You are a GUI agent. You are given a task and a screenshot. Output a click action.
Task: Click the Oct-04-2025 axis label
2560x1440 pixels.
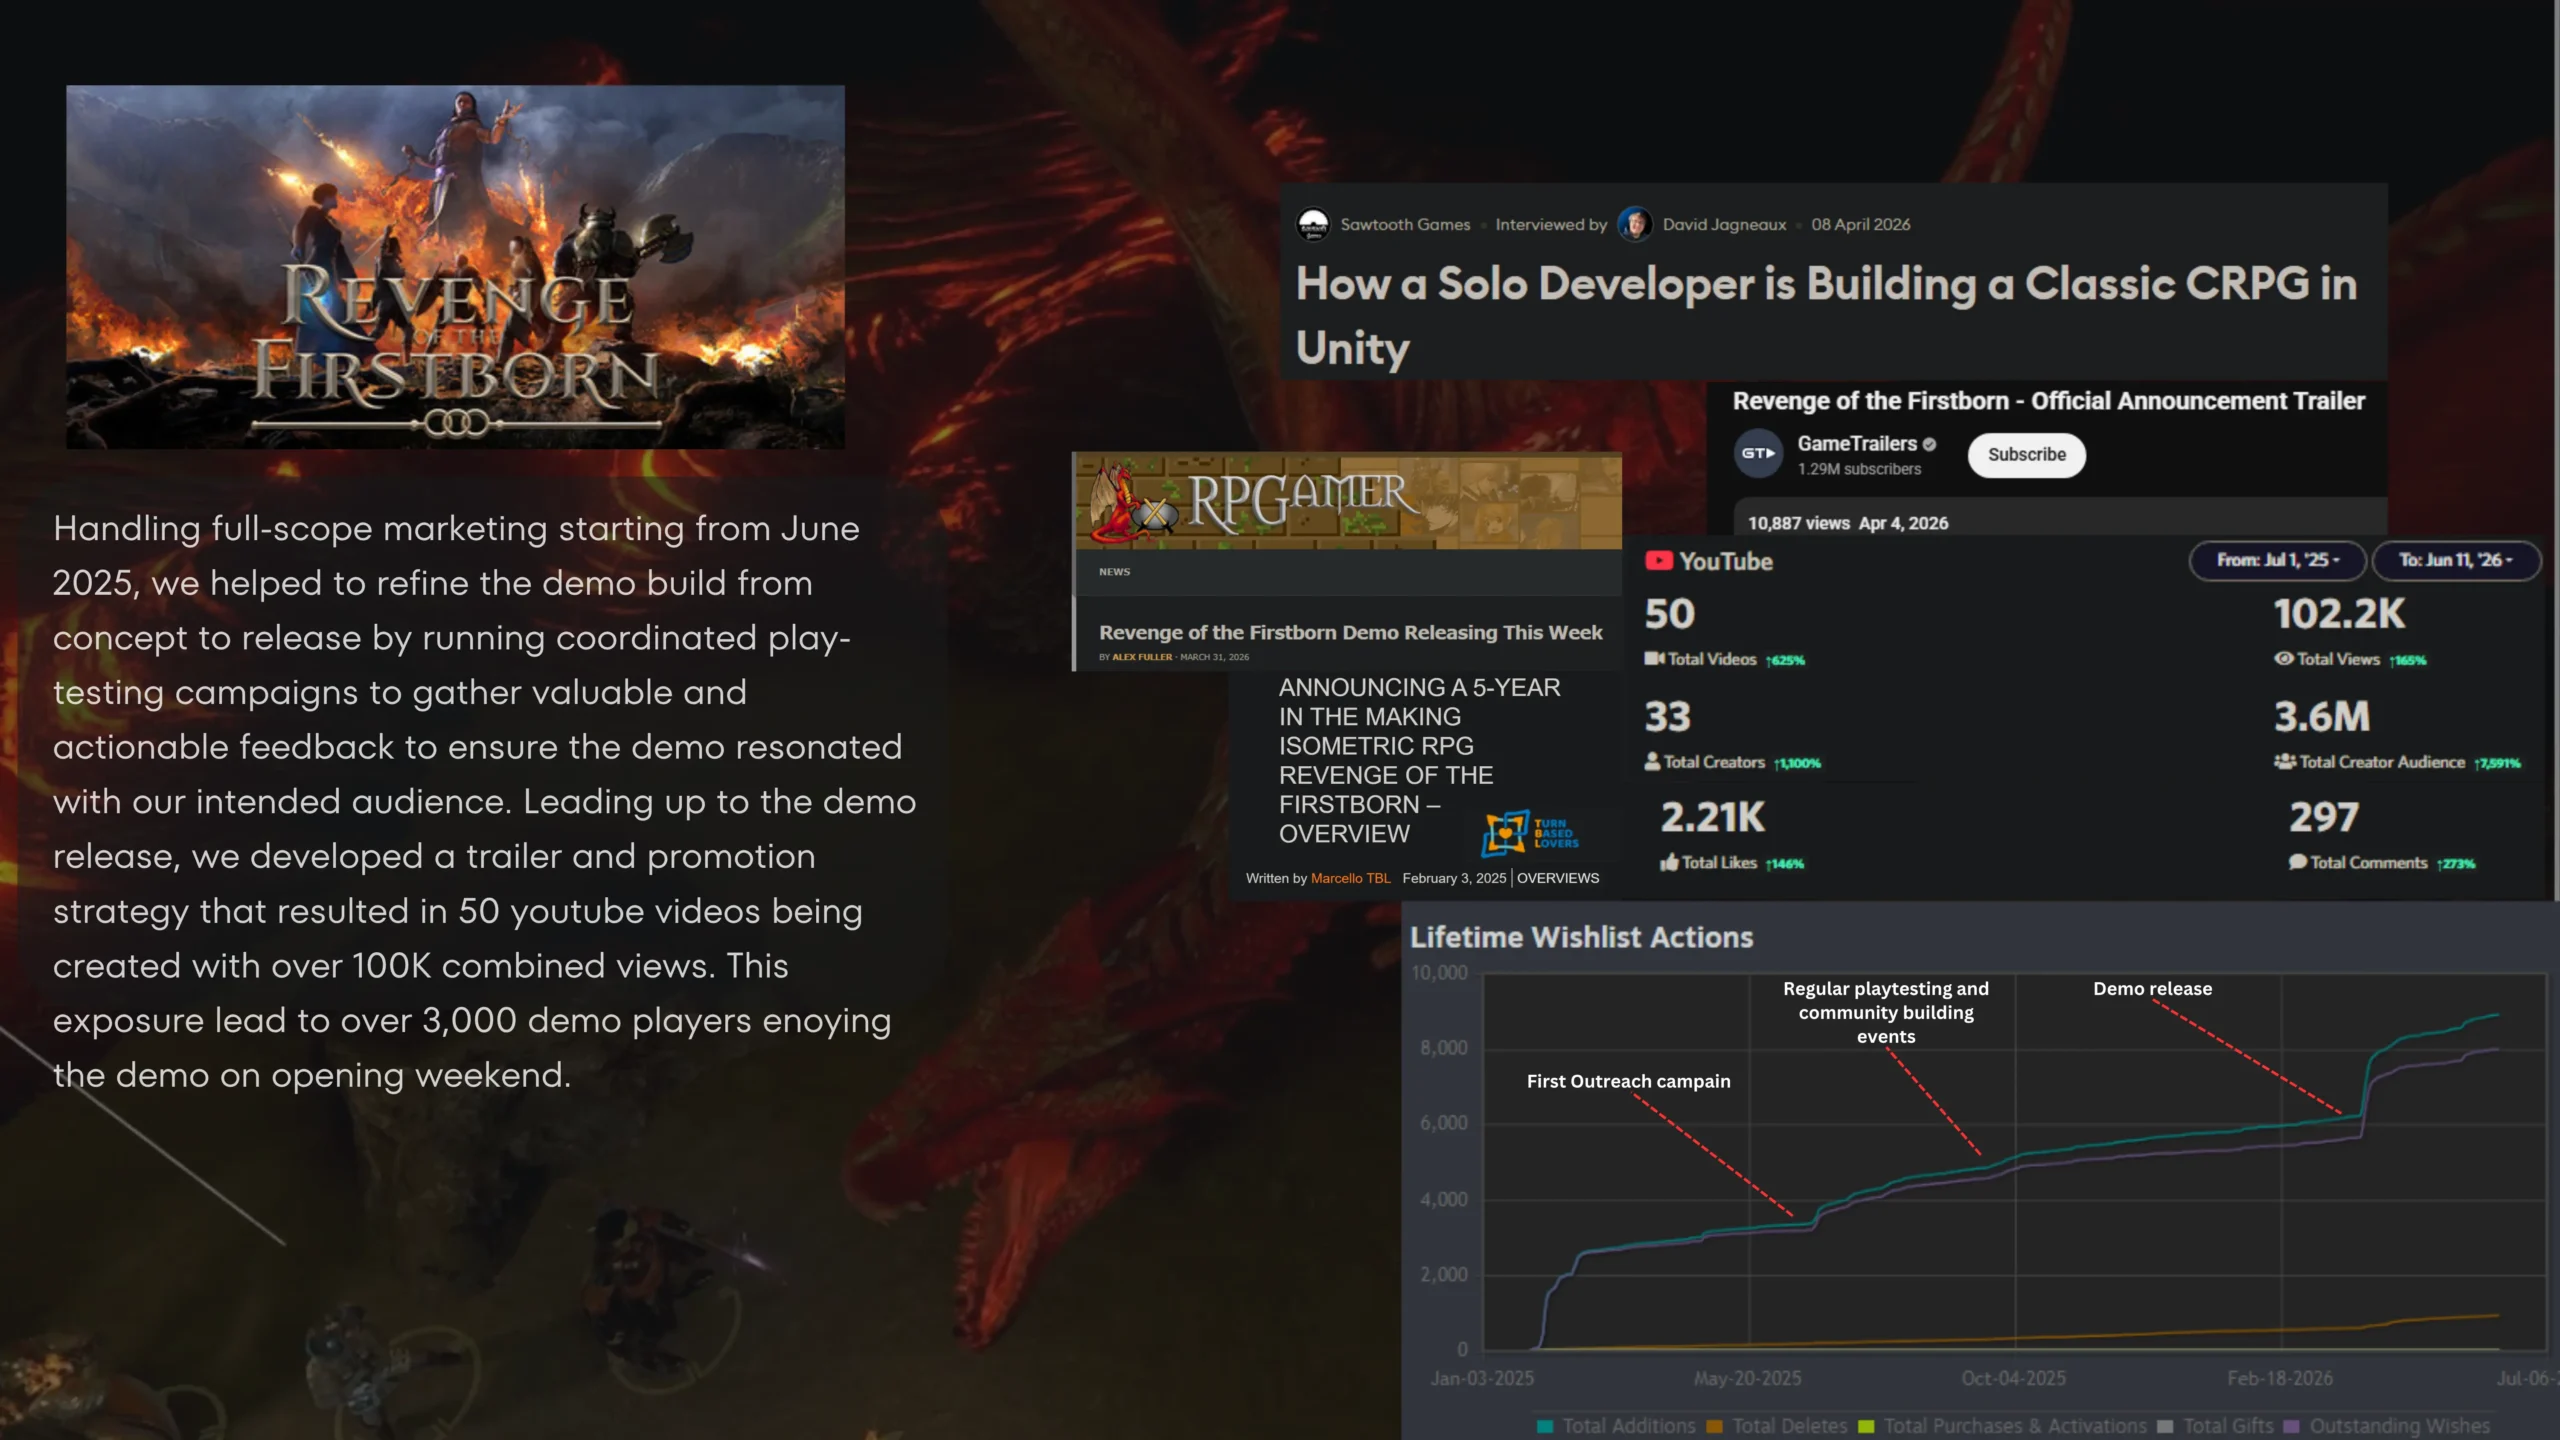[x=2013, y=1378]
